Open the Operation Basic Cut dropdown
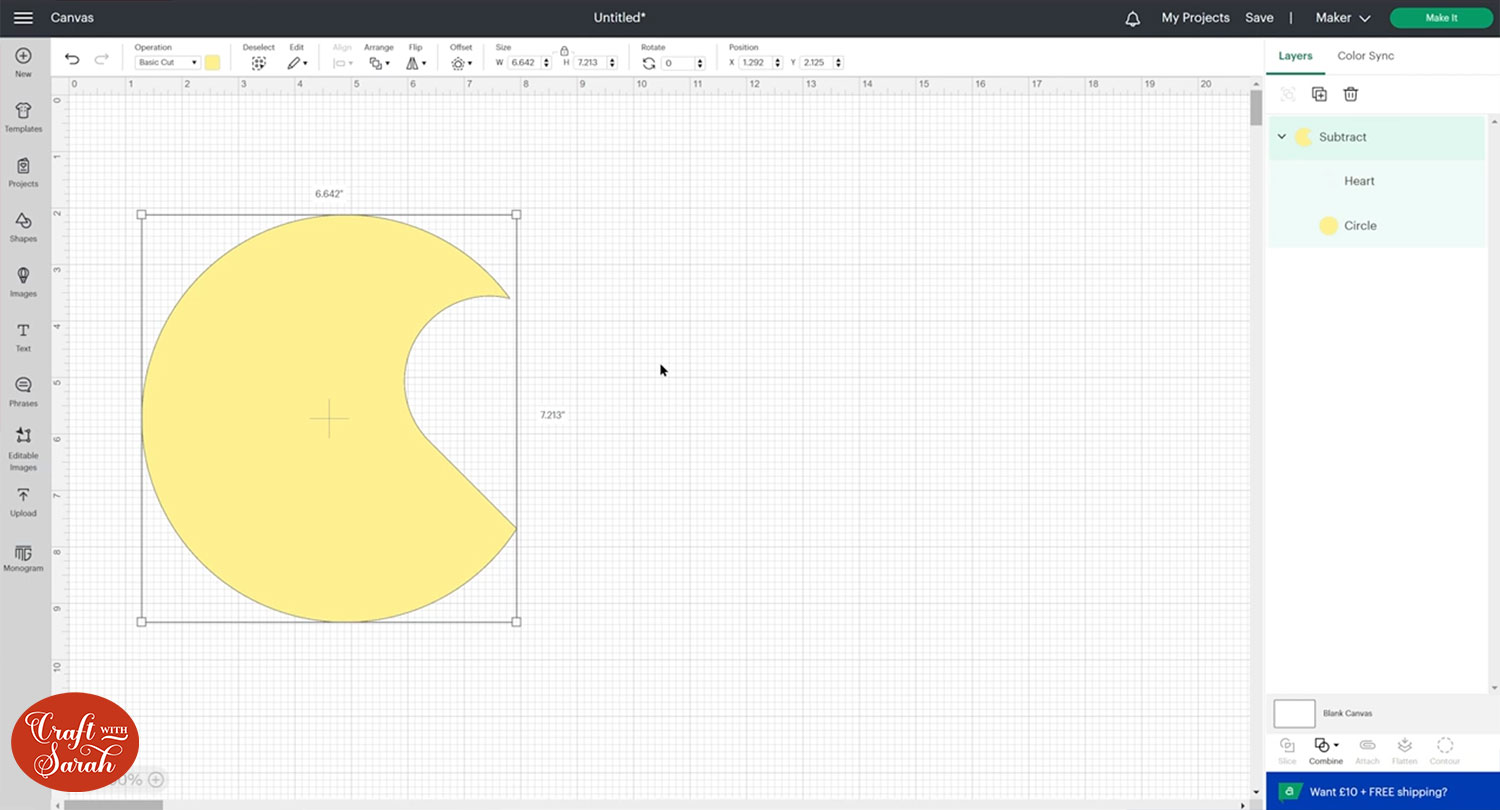Screen dimensions: 1500x810 tap(167, 63)
